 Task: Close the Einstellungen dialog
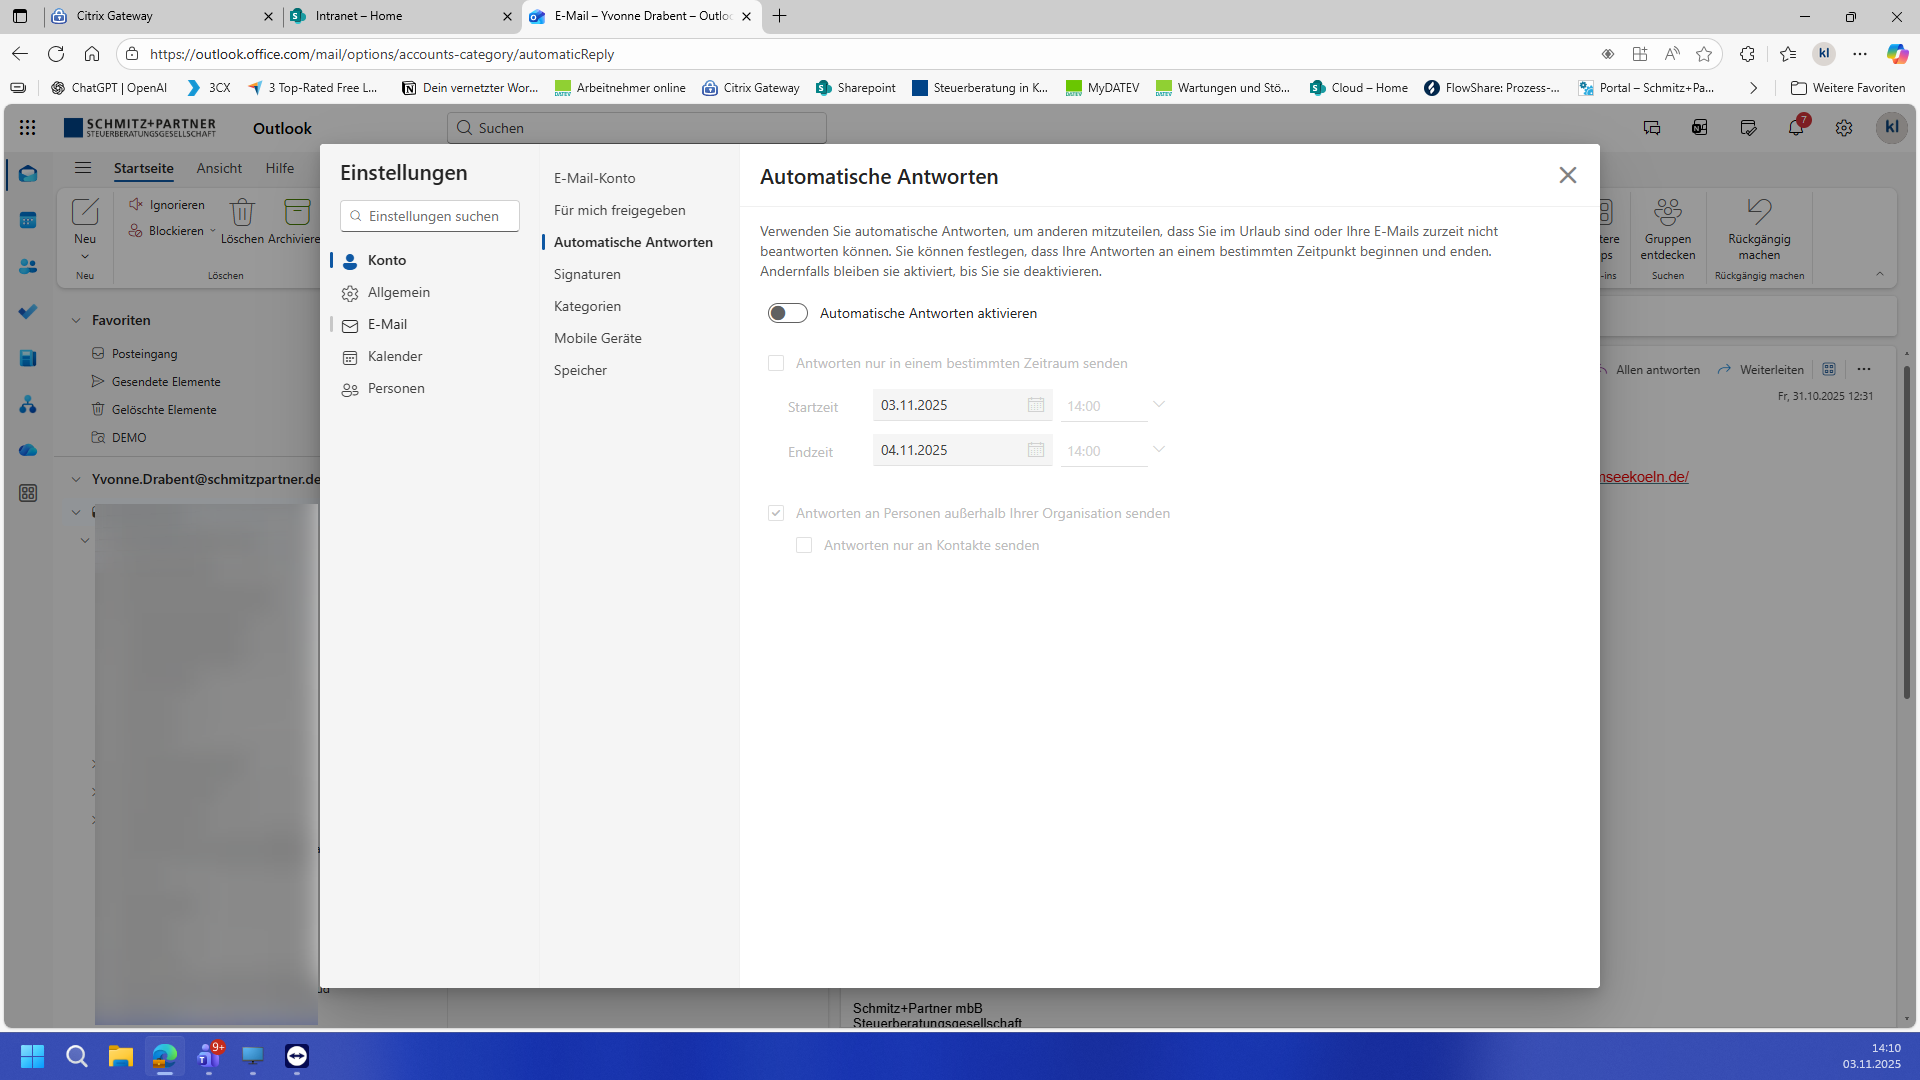click(x=1567, y=175)
